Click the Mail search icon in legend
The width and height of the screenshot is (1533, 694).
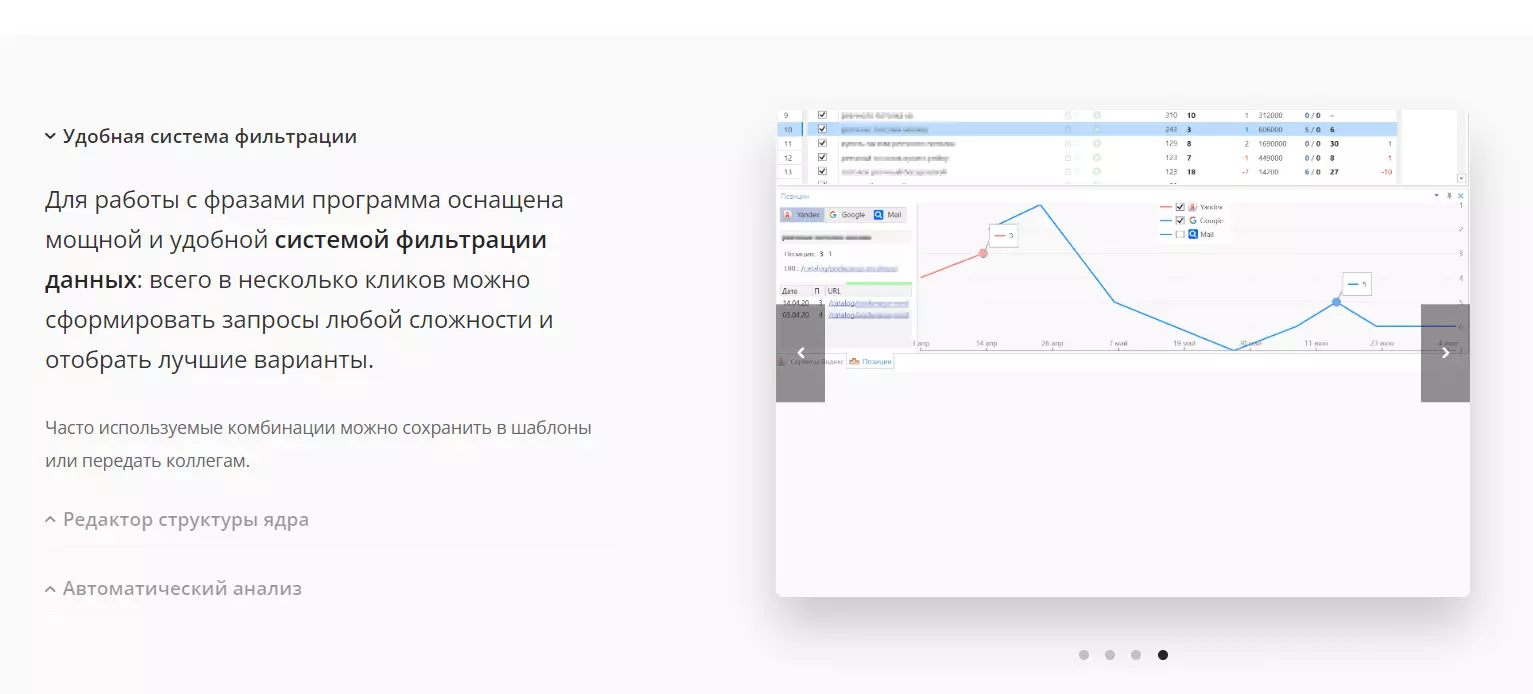tap(1192, 234)
